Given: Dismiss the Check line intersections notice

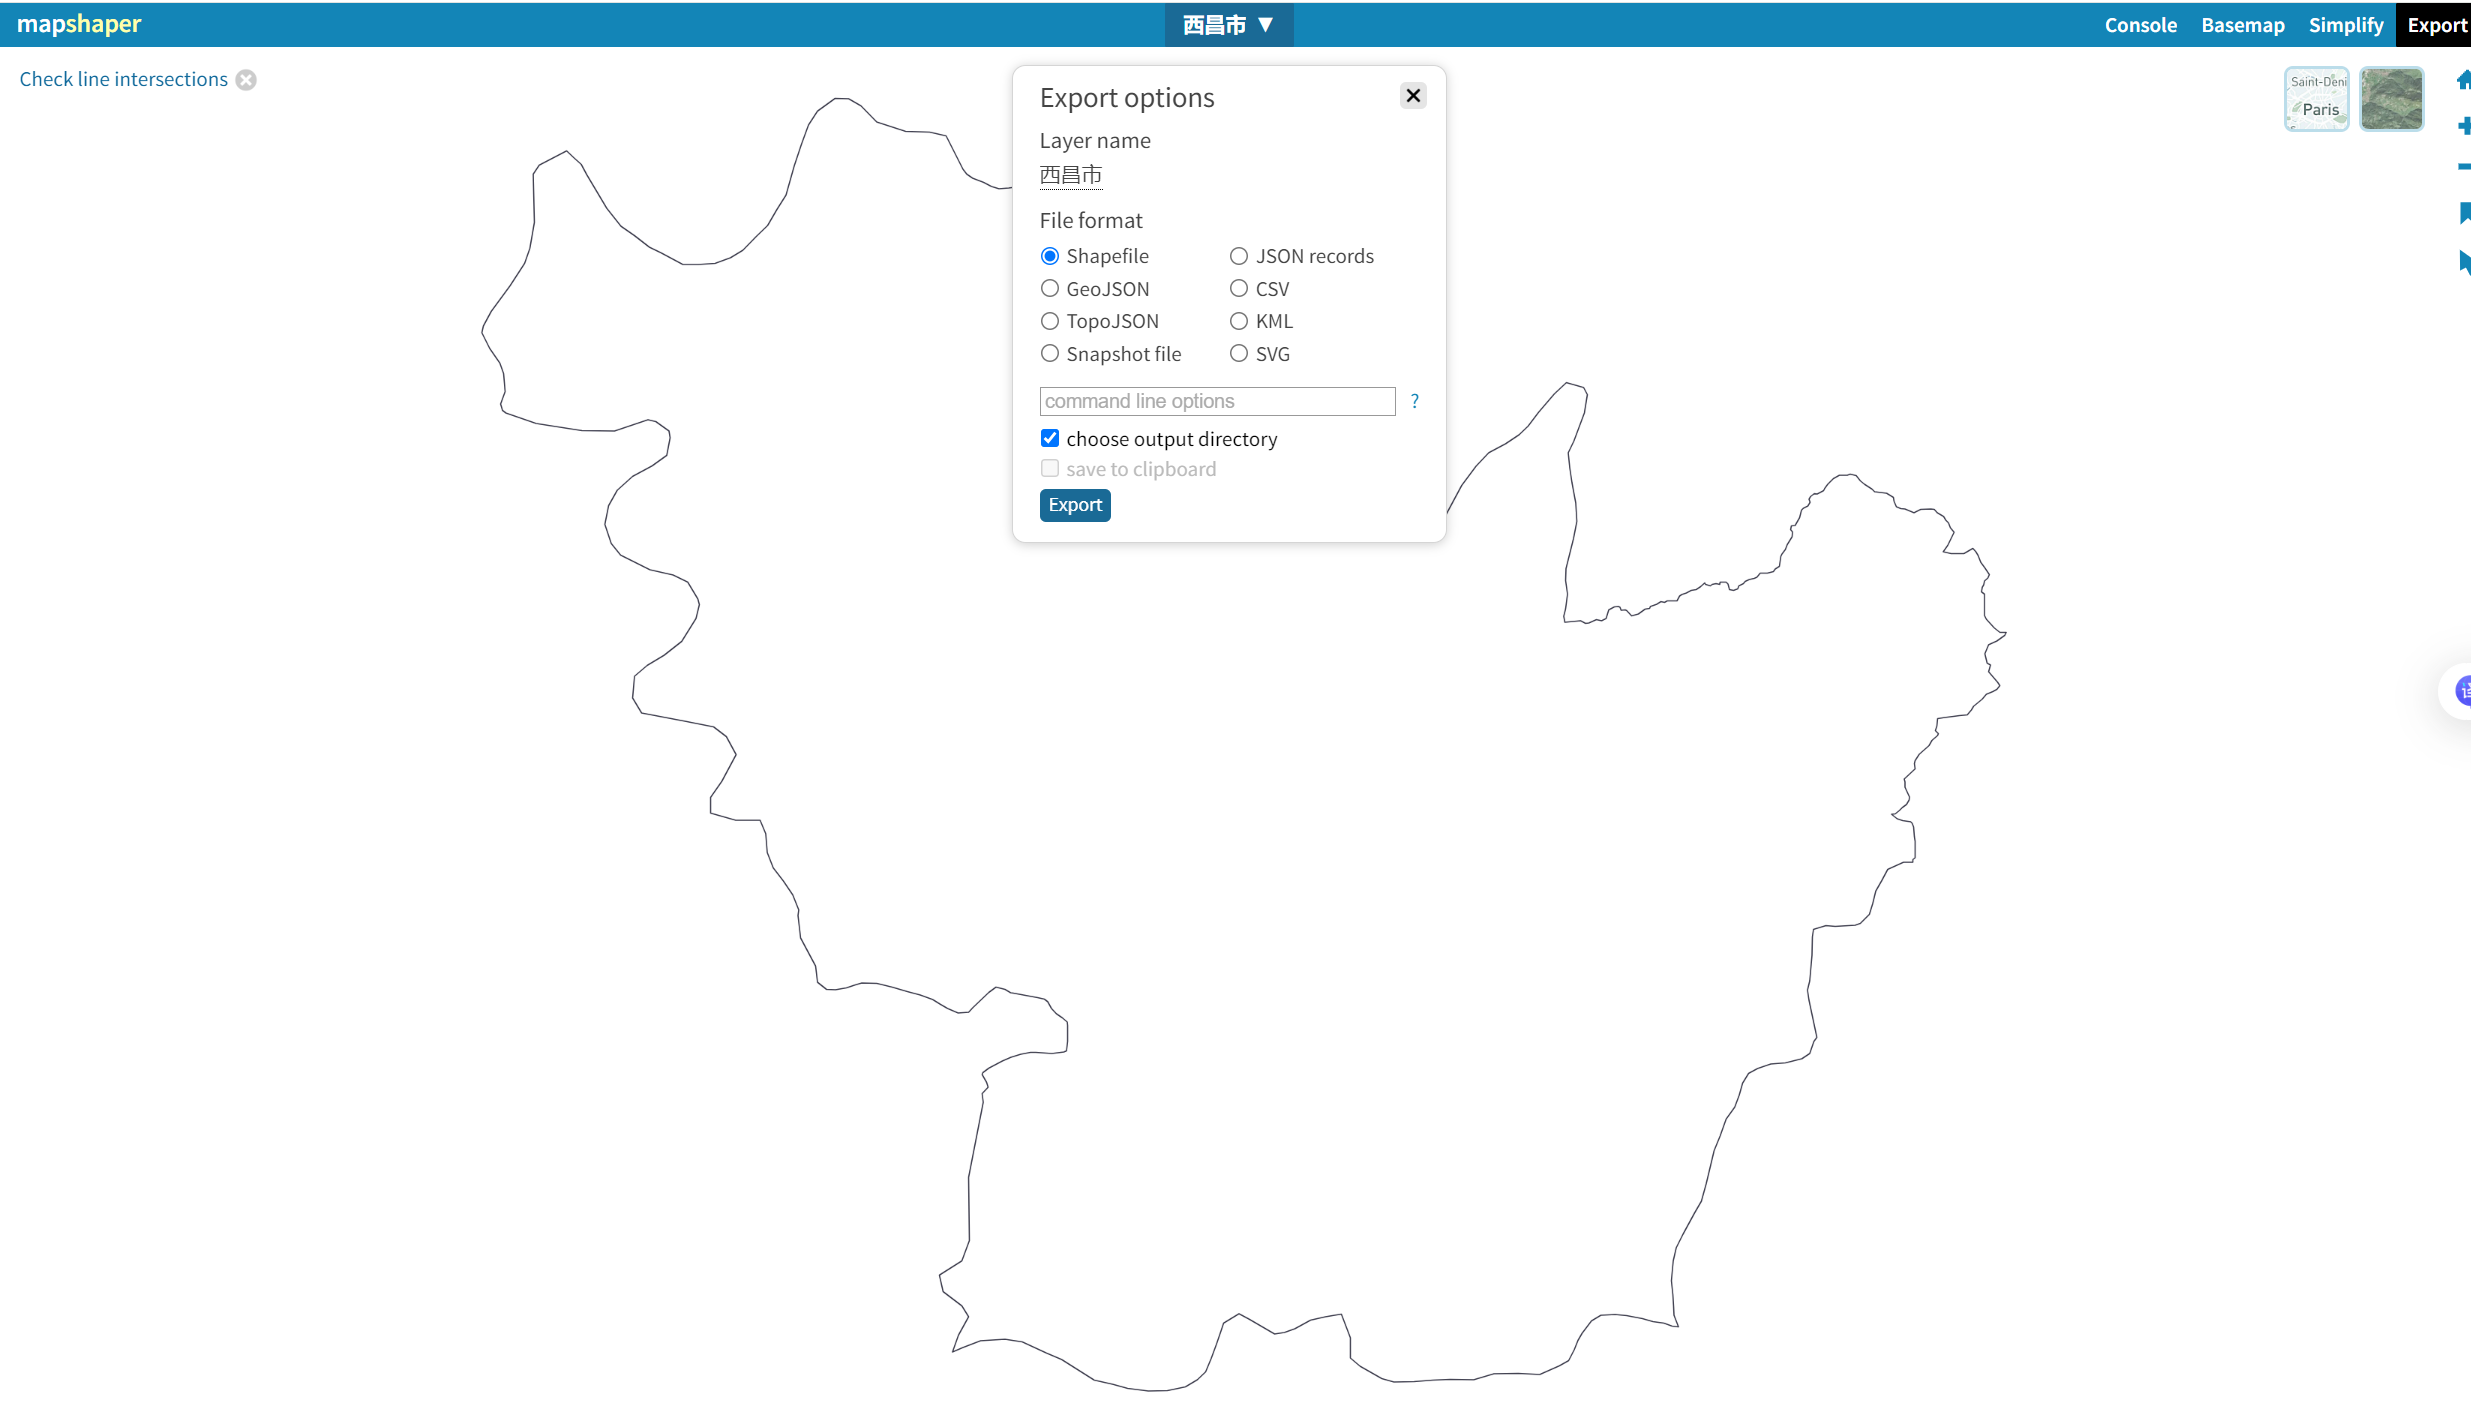Looking at the screenshot, I should (246, 80).
